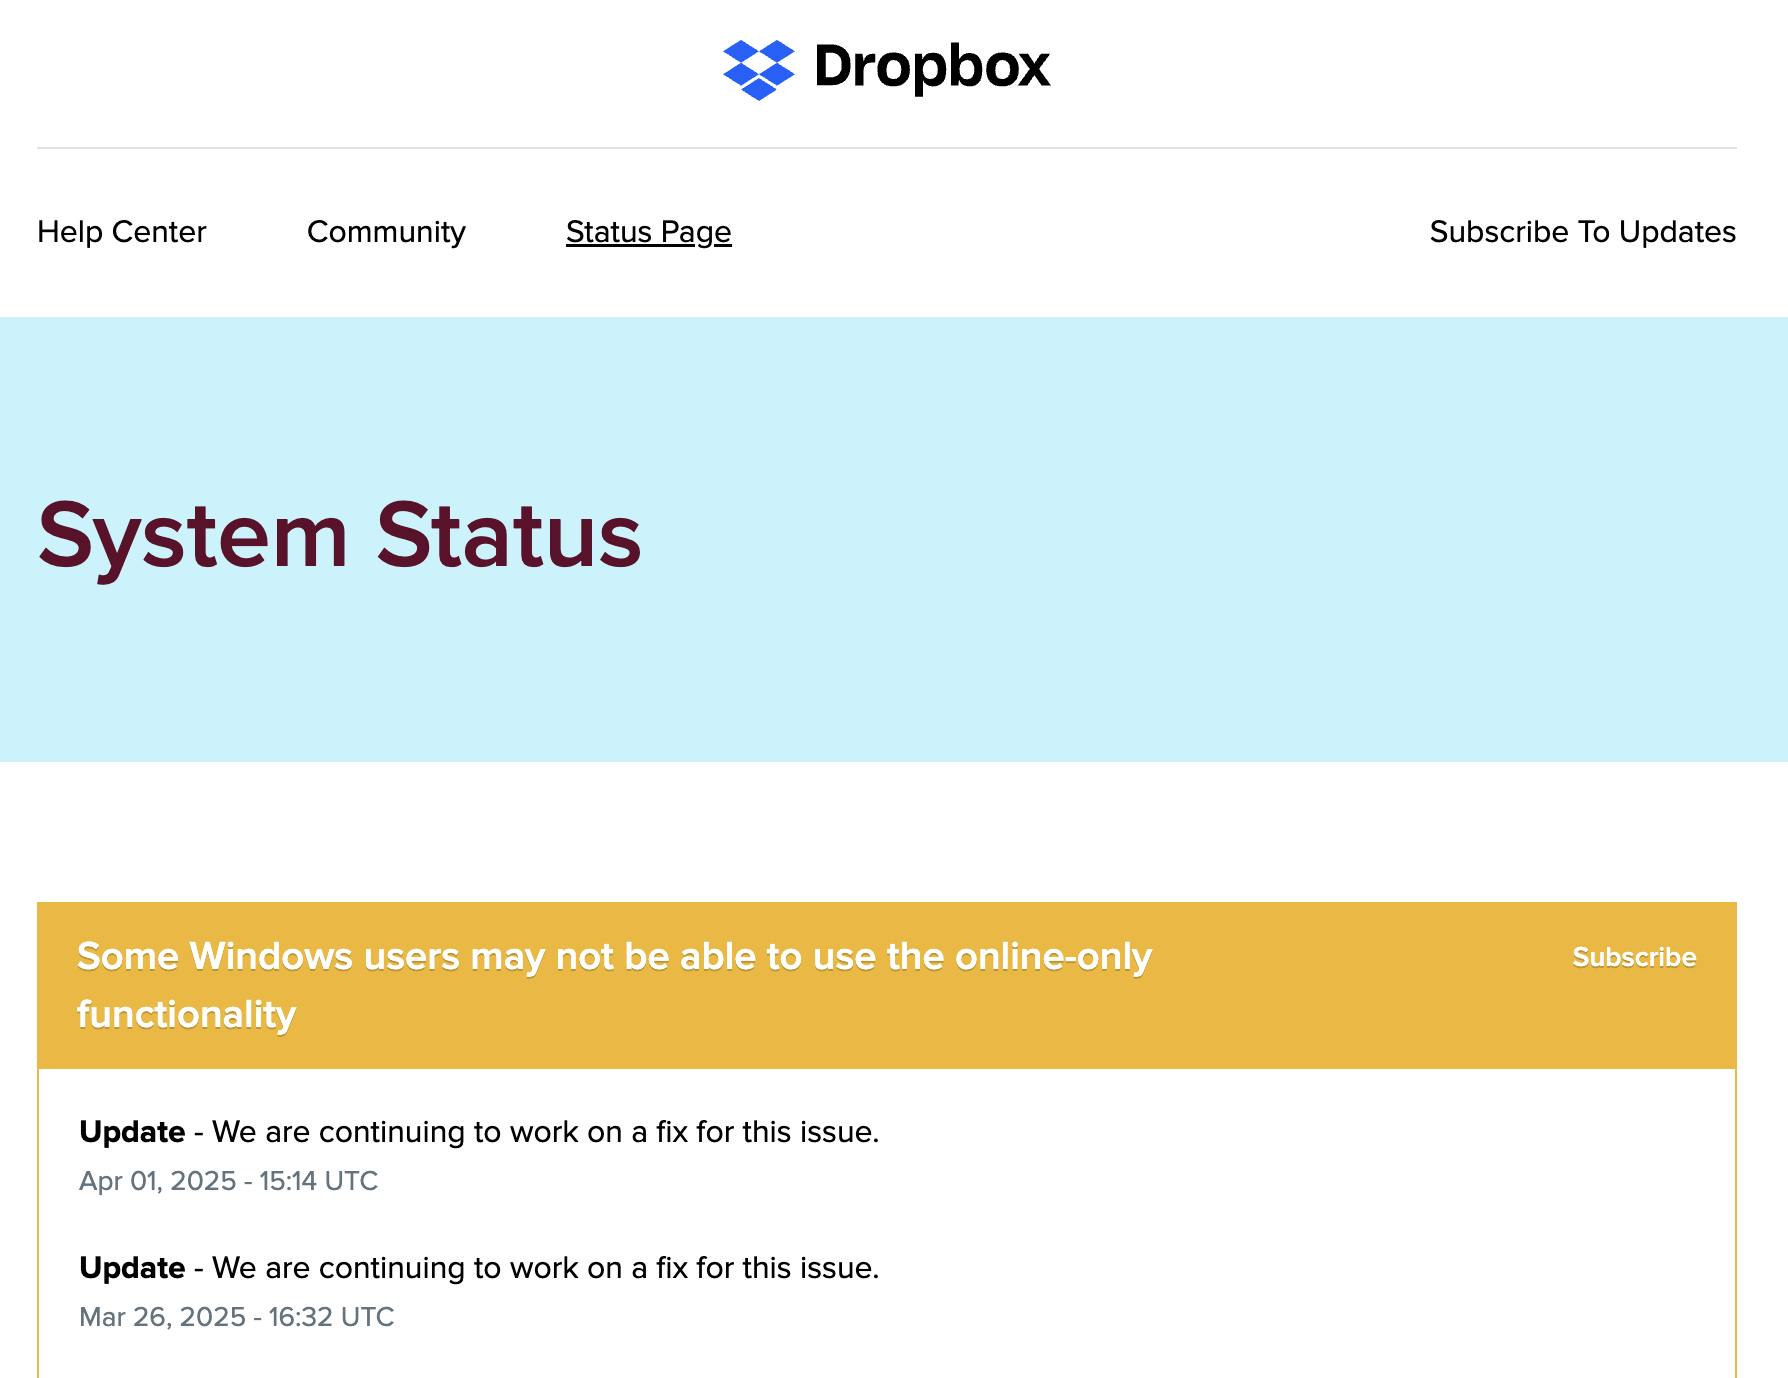Screen dimensions: 1788x1378
Task: Click the Mar 26, 2025 - 16:32 UTC timestamp
Action: 237,1317
